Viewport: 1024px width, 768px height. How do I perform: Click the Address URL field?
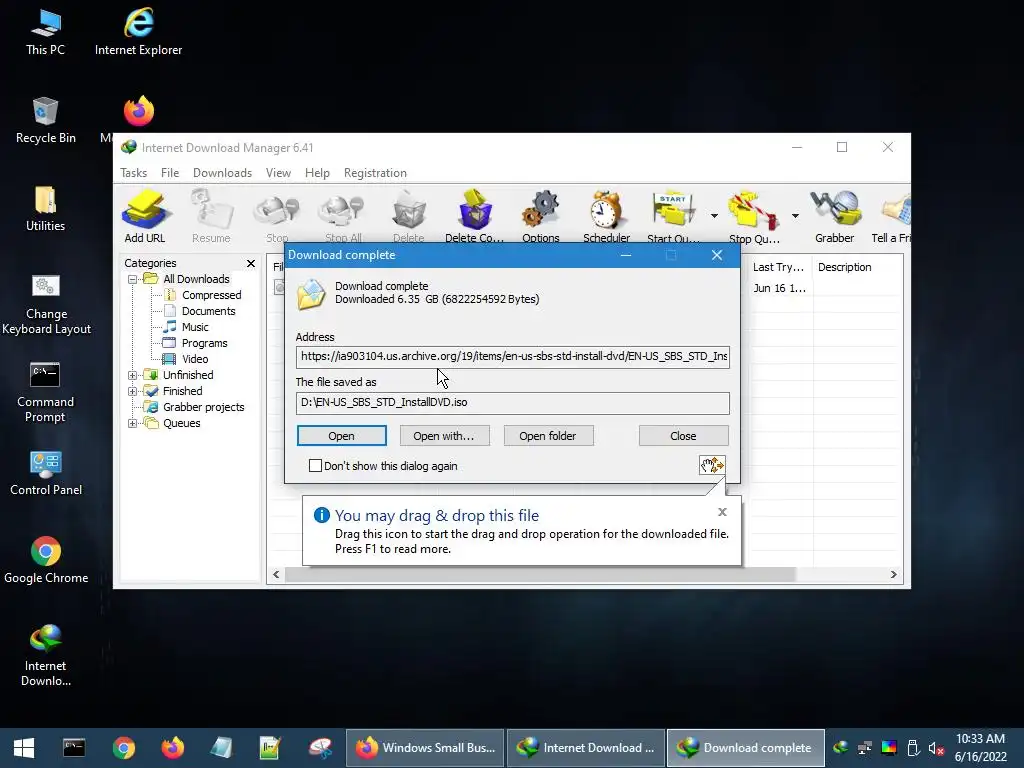513,357
